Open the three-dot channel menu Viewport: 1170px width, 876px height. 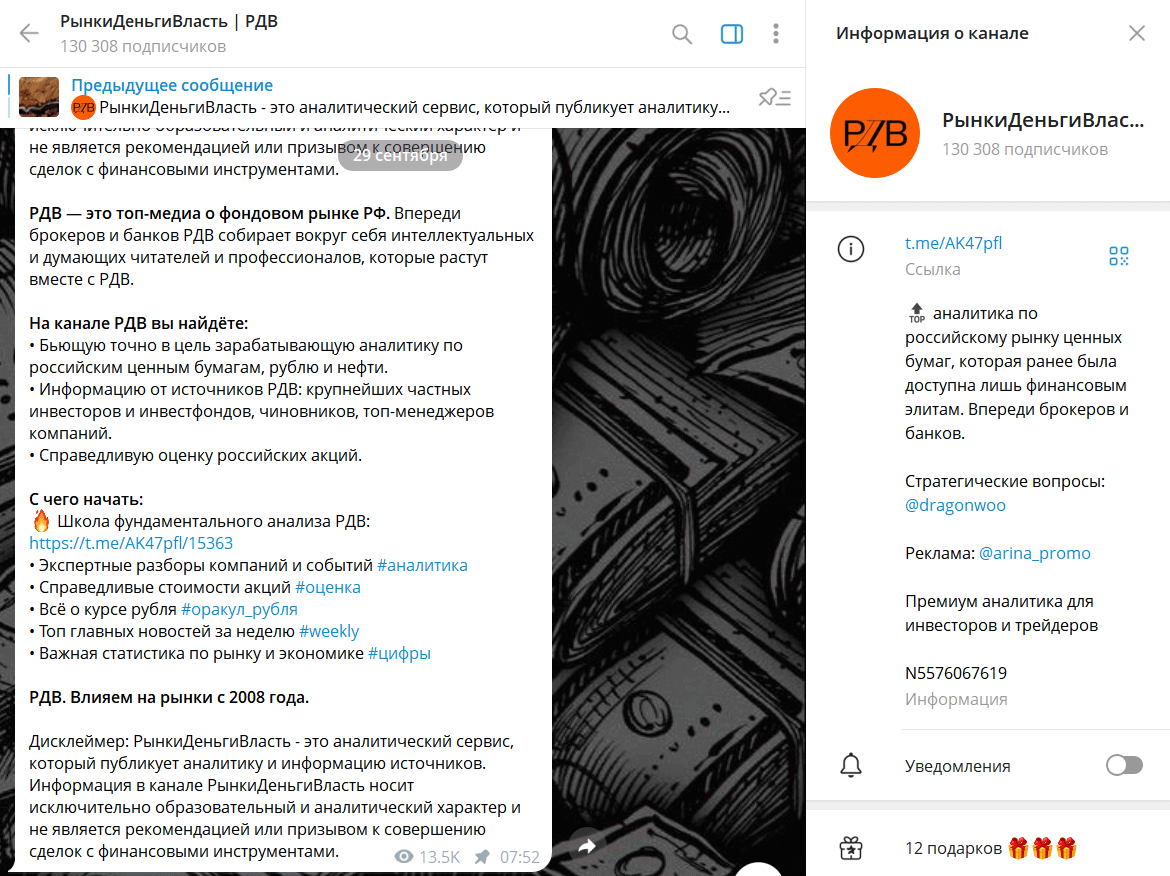click(x=776, y=34)
